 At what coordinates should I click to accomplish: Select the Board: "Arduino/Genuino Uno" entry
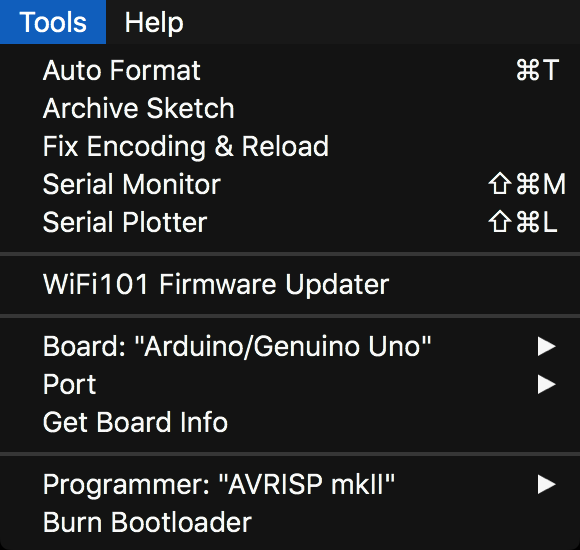tap(290, 347)
